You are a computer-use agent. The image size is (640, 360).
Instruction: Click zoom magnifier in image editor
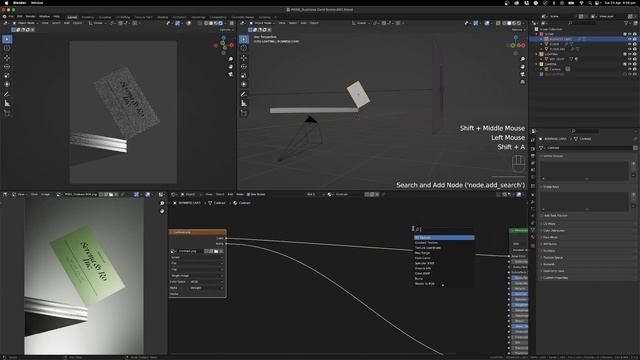click(162, 203)
